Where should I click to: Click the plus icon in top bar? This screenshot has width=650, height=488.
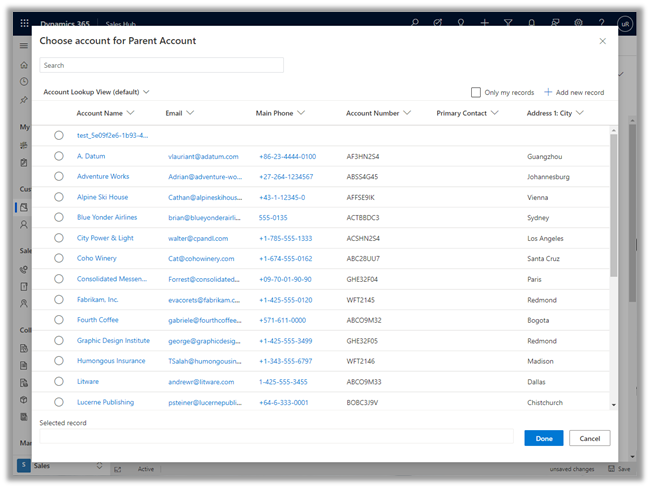point(485,22)
